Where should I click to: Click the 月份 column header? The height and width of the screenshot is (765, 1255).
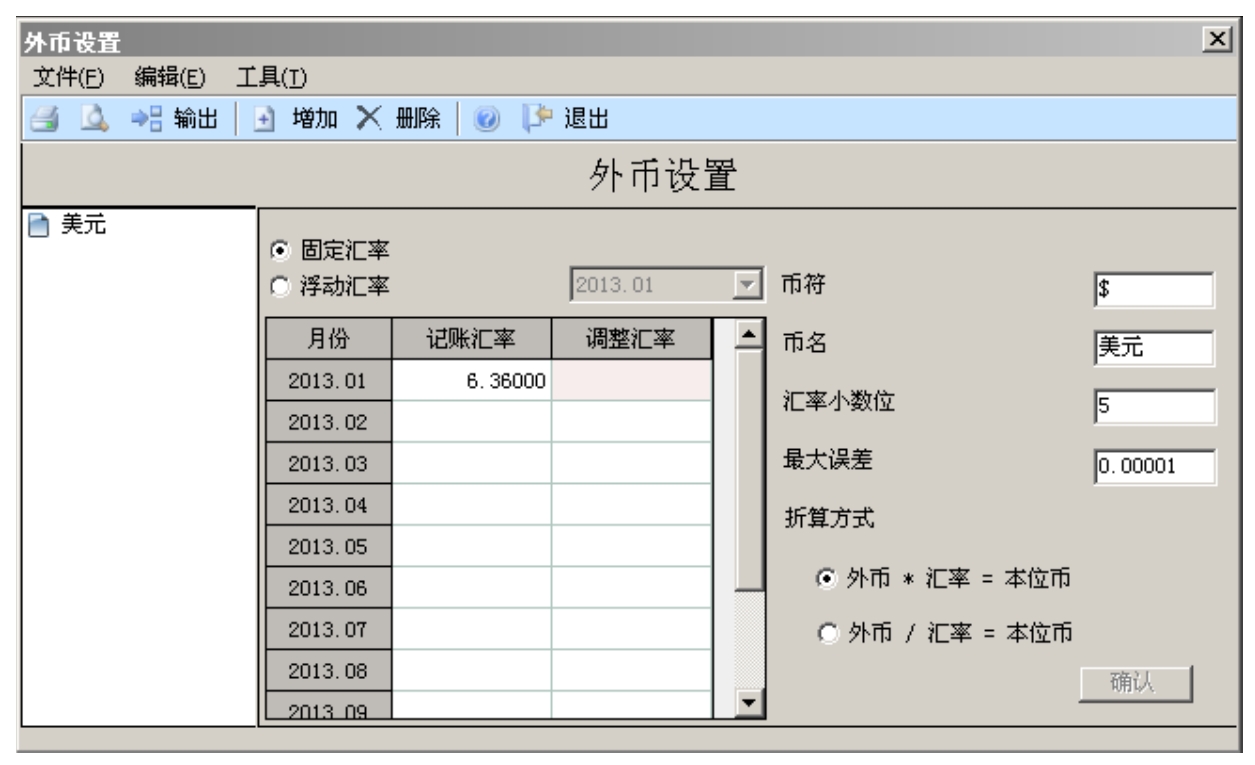click(x=328, y=339)
